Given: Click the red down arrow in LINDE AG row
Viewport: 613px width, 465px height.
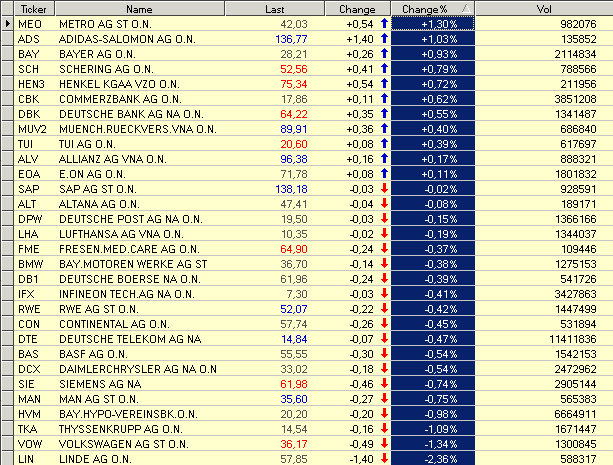Looking at the screenshot, I should tap(384, 458).
